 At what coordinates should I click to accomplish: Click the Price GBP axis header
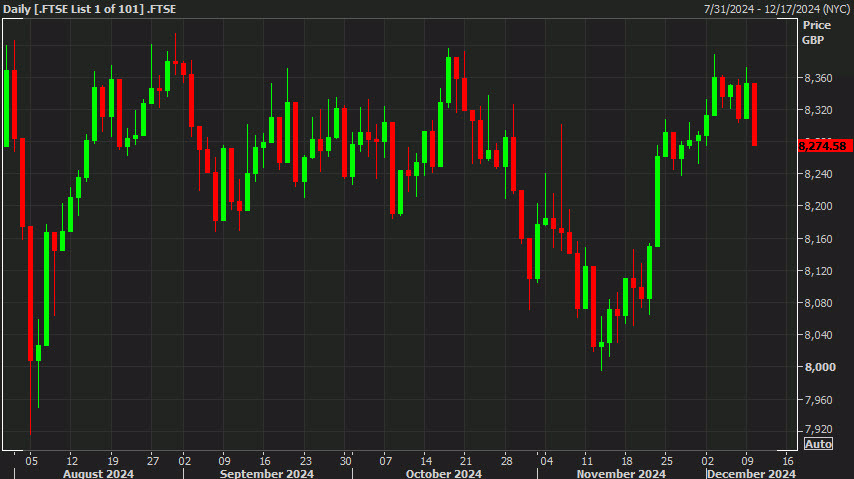click(816, 32)
